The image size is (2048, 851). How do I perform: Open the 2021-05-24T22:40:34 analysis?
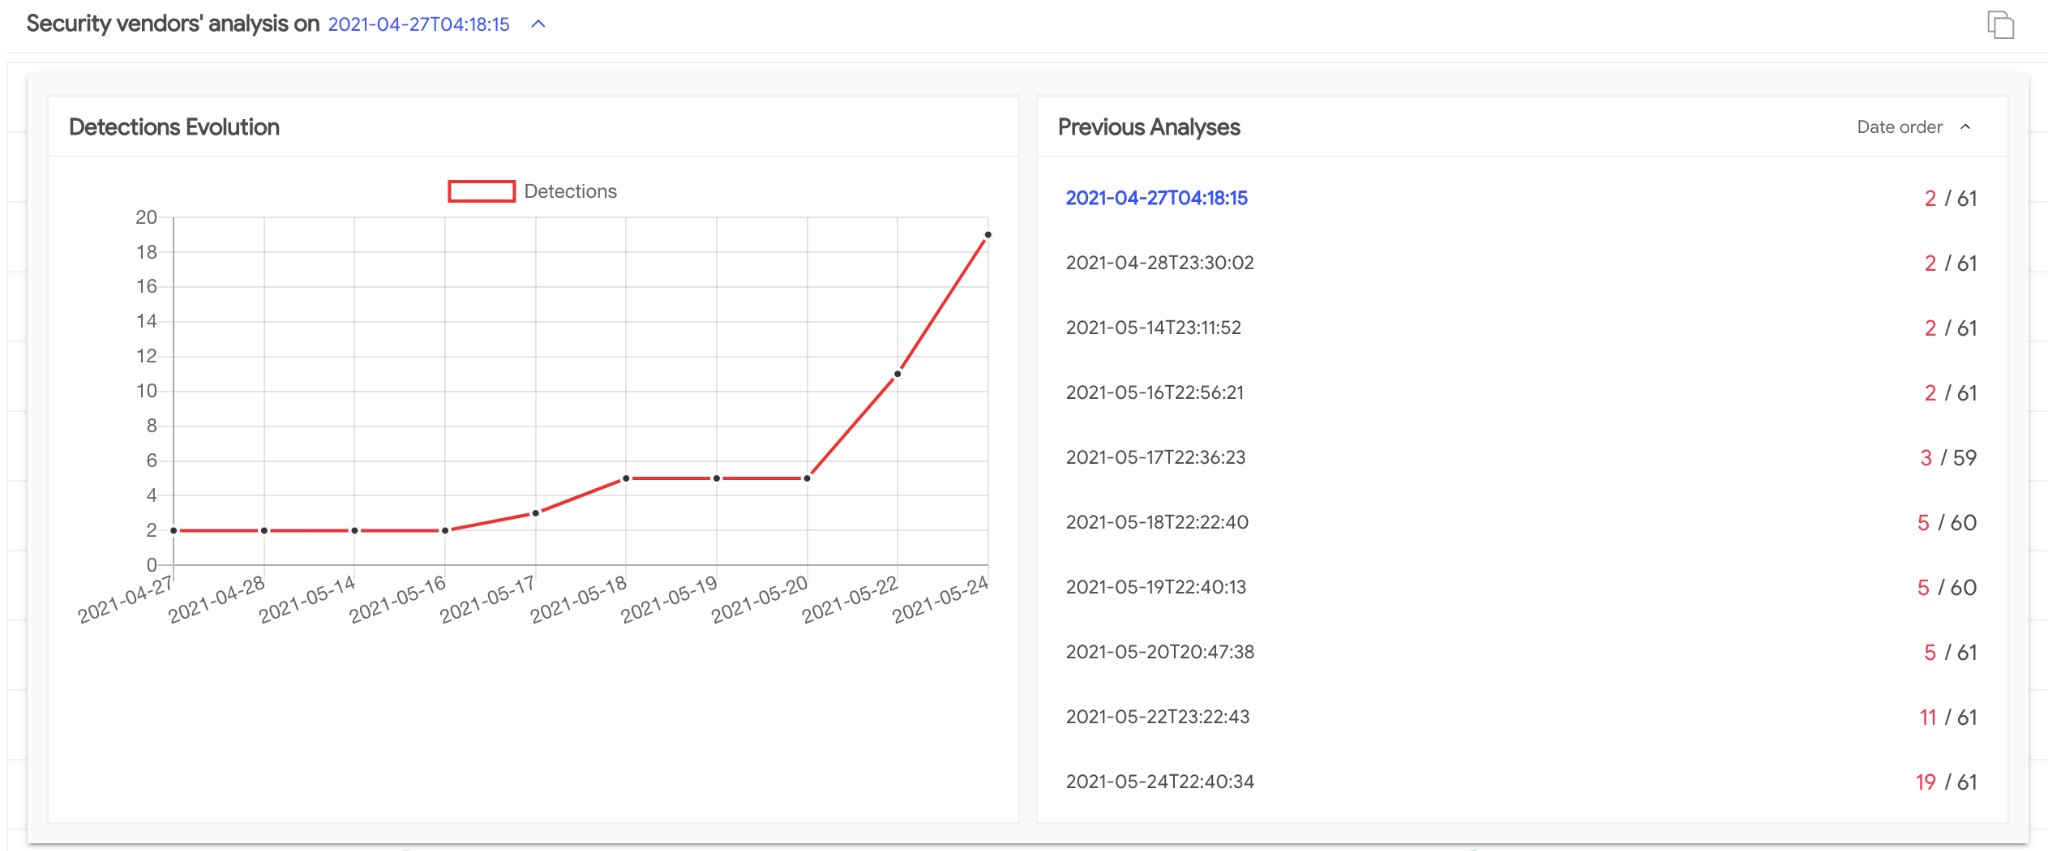[x=1159, y=782]
